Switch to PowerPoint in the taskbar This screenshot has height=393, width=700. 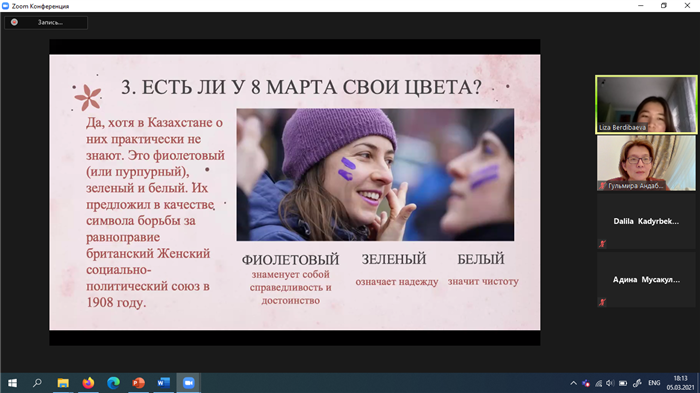(138, 383)
